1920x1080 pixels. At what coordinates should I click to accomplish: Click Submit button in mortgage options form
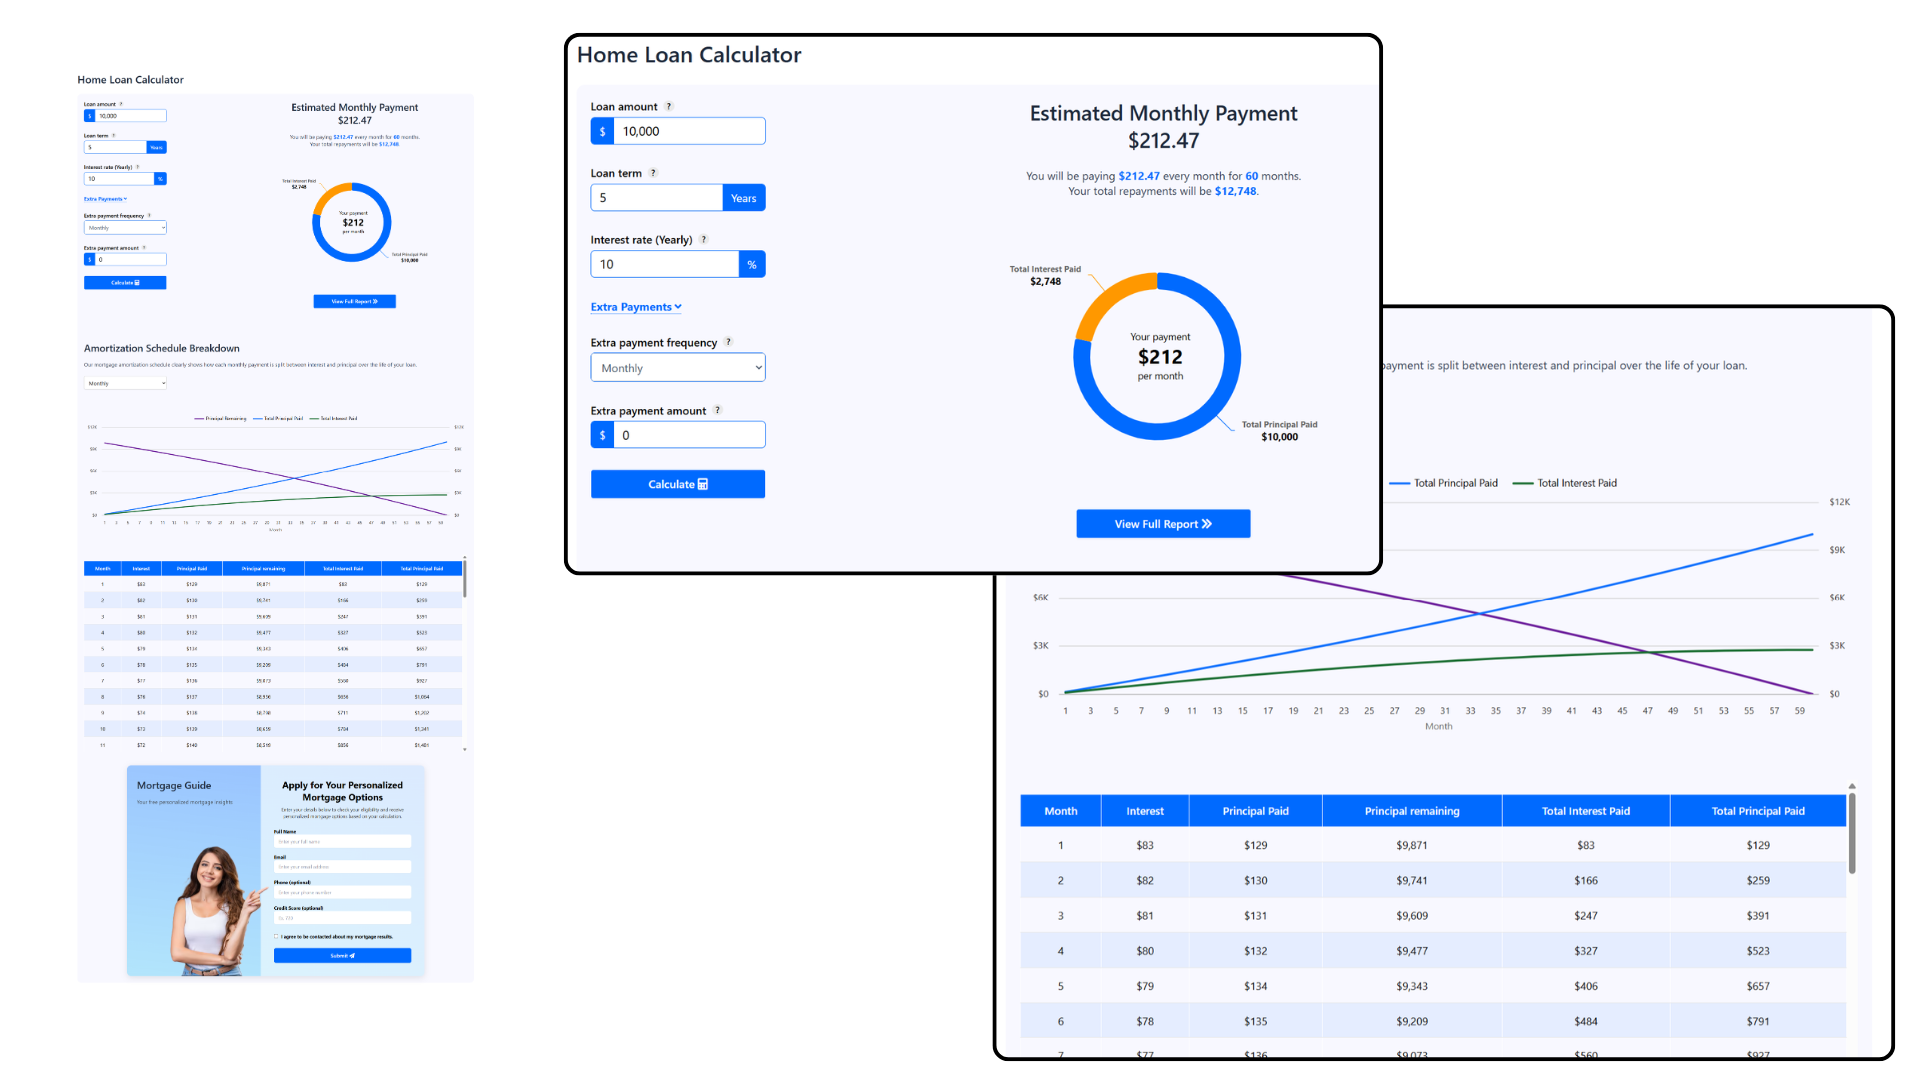coord(342,956)
